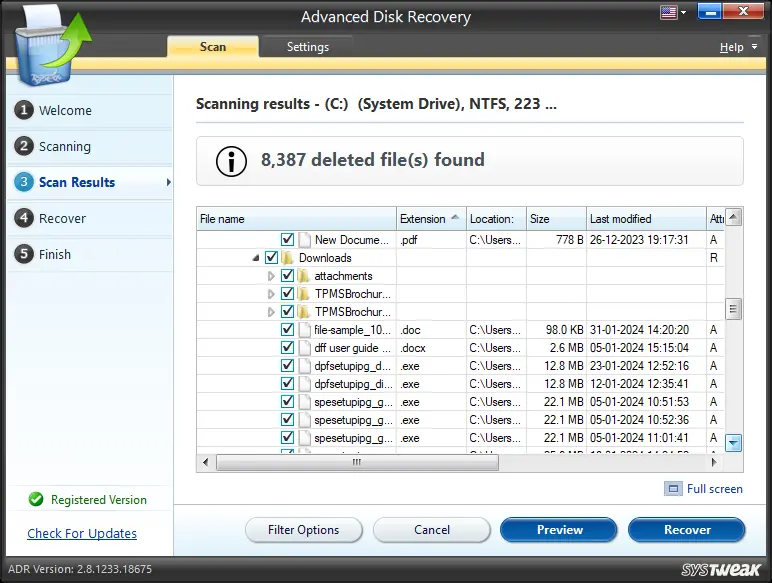
Task: Click the Full screen icon
Action: [x=673, y=489]
